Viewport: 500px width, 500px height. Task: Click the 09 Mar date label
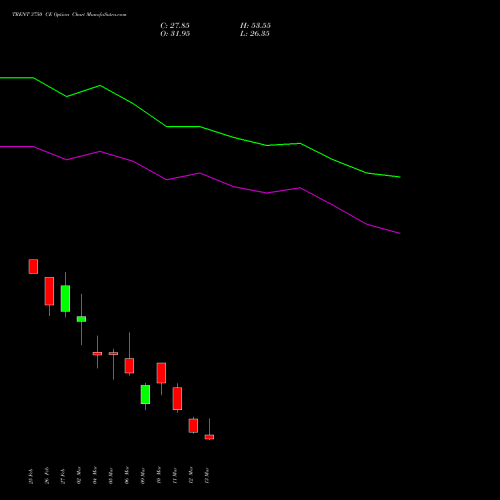tap(143, 475)
